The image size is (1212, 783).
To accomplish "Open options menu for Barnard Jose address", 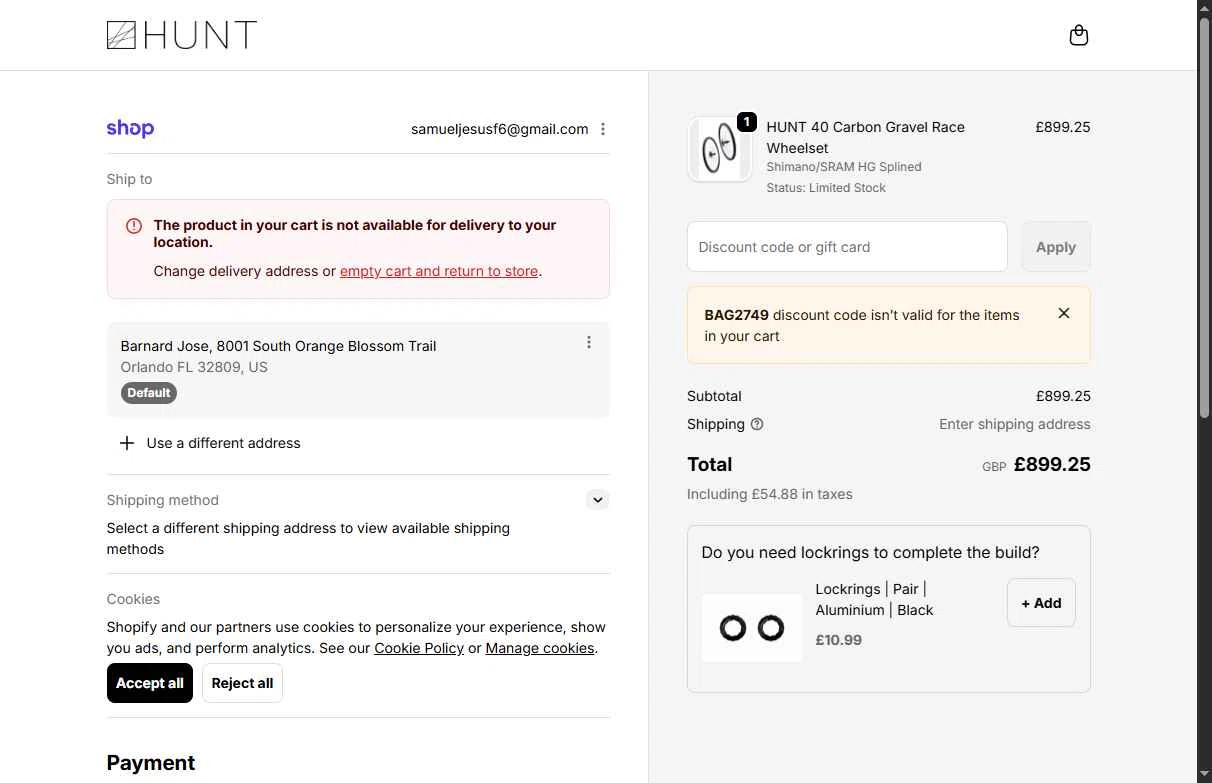I will pos(589,342).
